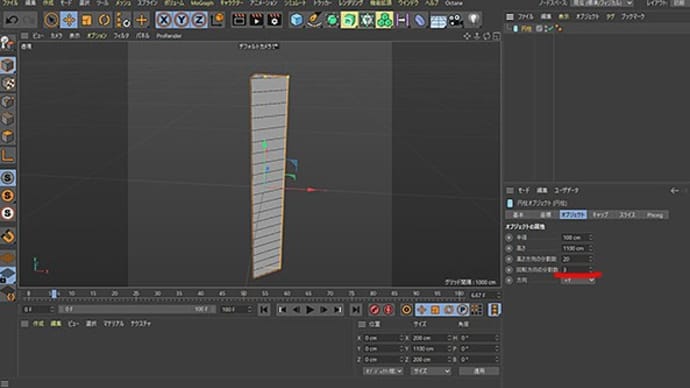The image size is (690, 388).
Task: Click the Make Editable icon in left sidebar
Action: click(7, 43)
